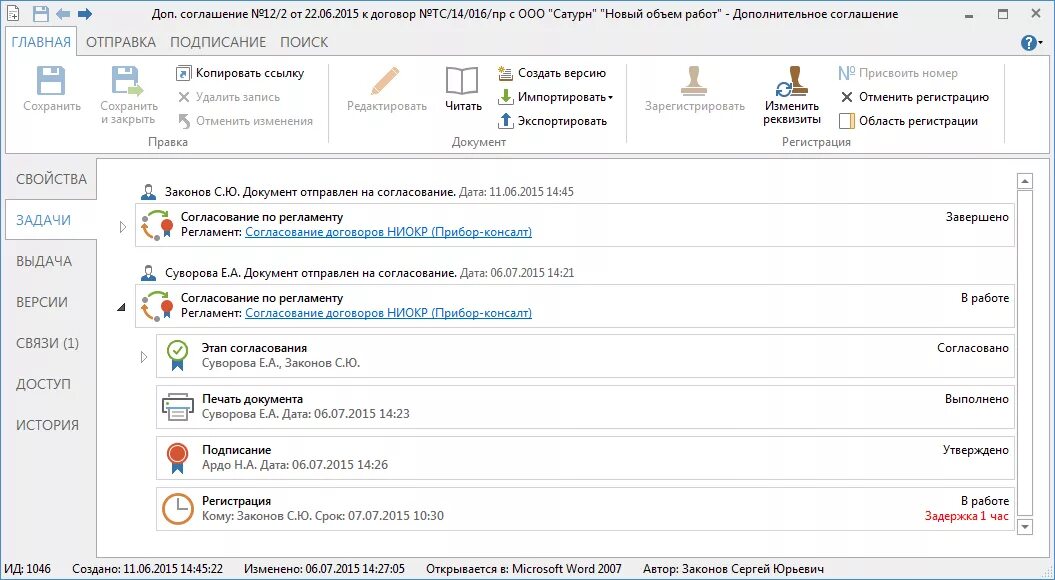Click Удалить запись
Viewport: 1055px width, 580px height.
(x=229, y=97)
